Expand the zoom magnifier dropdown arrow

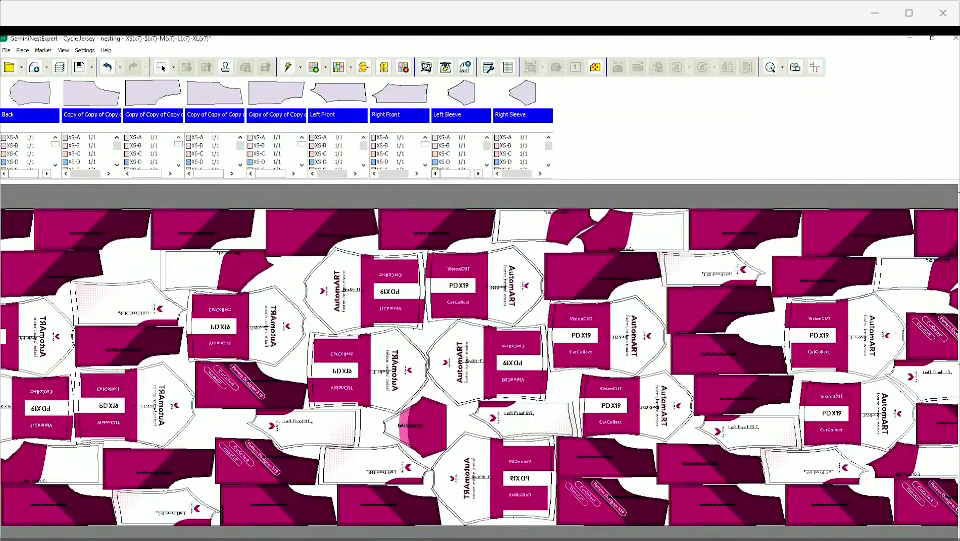(x=782, y=67)
